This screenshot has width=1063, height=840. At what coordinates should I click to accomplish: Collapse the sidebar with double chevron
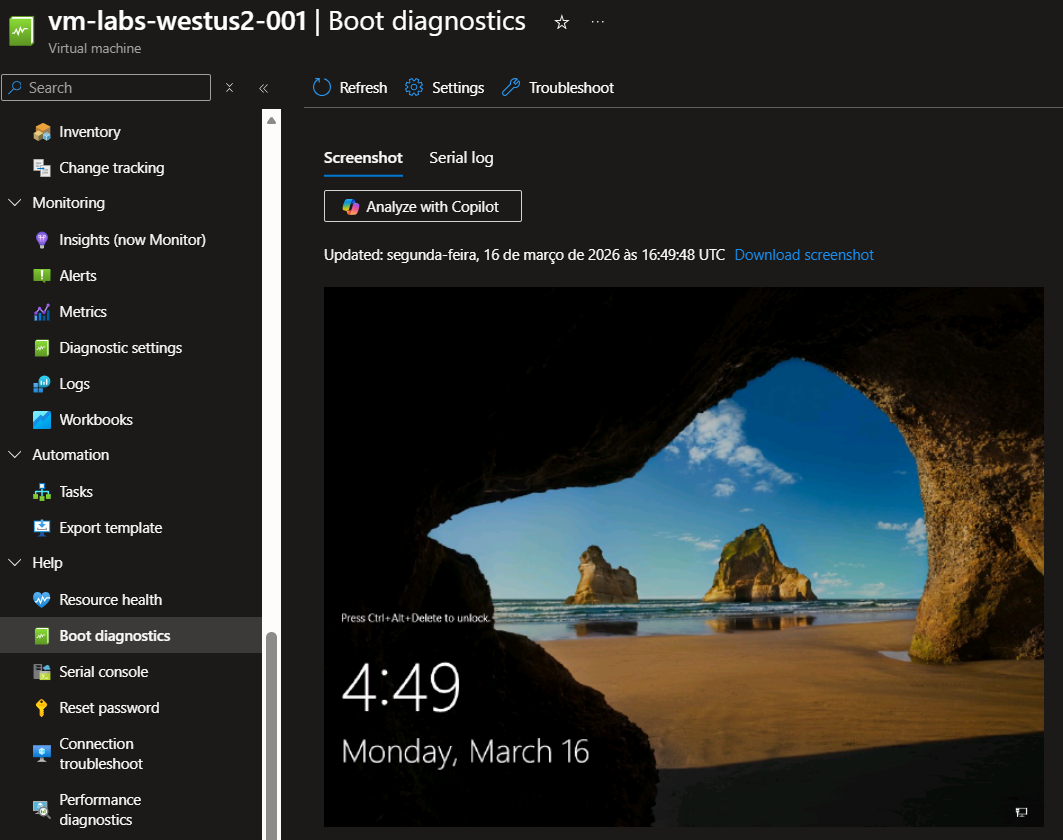[264, 88]
